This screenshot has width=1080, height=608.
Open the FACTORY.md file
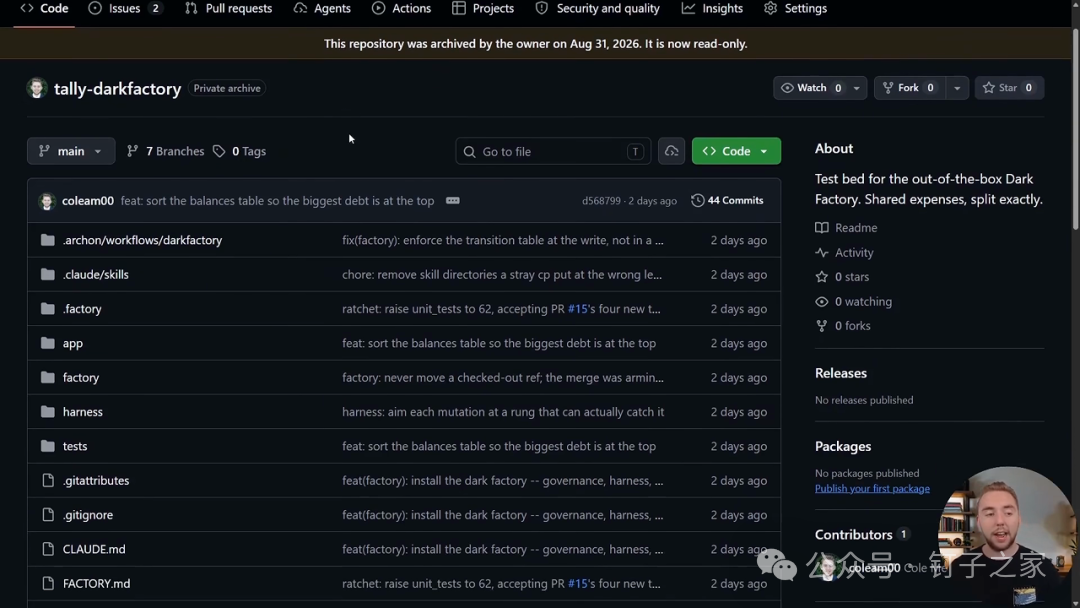96,584
